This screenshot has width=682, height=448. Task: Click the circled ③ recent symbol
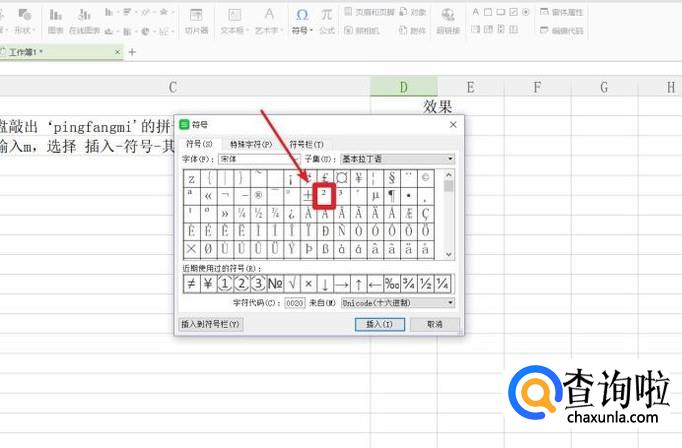(x=258, y=284)
